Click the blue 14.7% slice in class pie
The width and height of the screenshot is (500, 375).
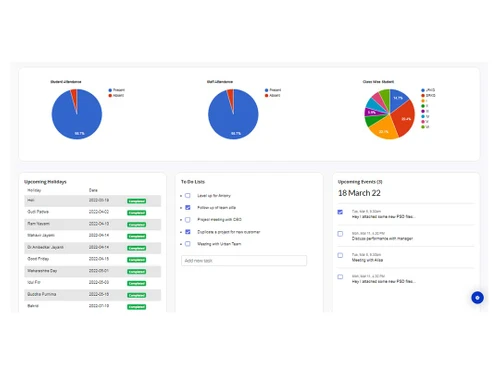click(x=397, y=99)
